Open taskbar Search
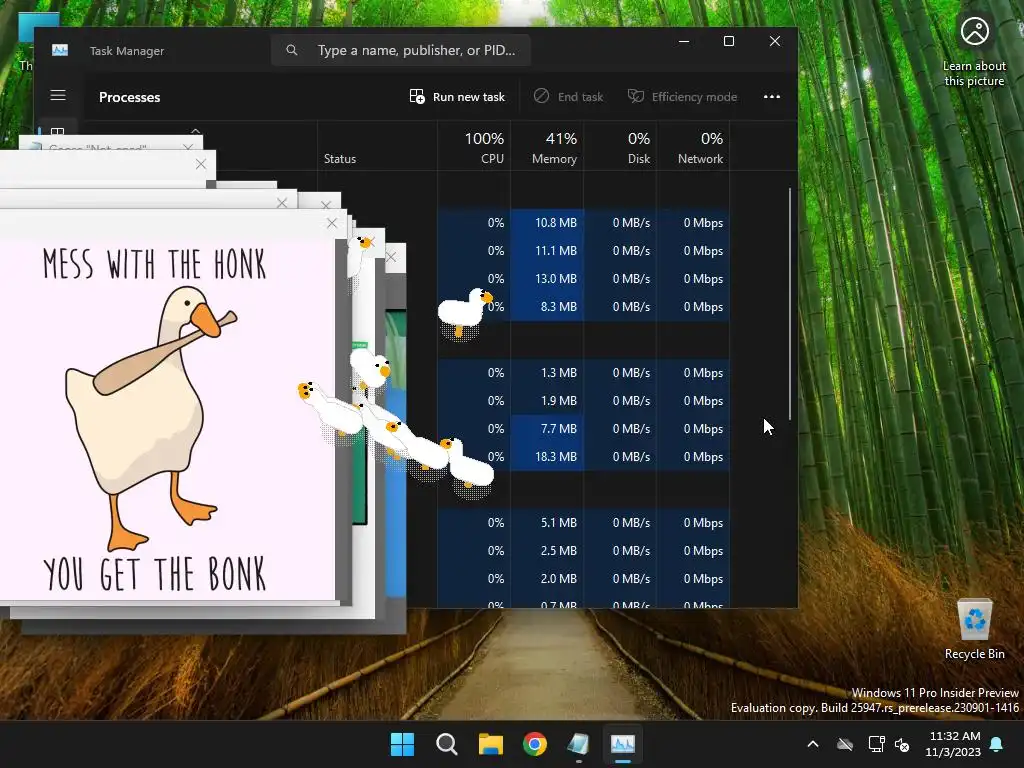Viewport: 1024px width, 768px height. pyautogui.click(x=447, y=744)
